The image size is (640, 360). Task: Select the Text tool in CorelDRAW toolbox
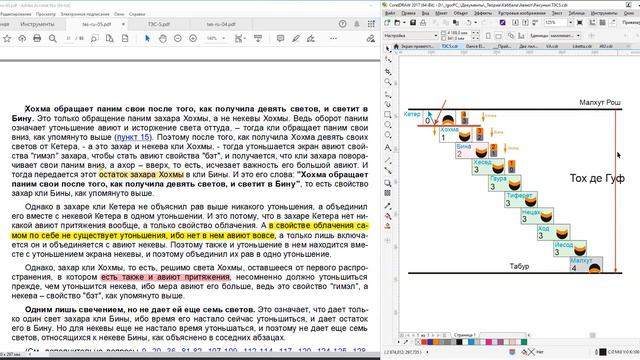(388, 147)
